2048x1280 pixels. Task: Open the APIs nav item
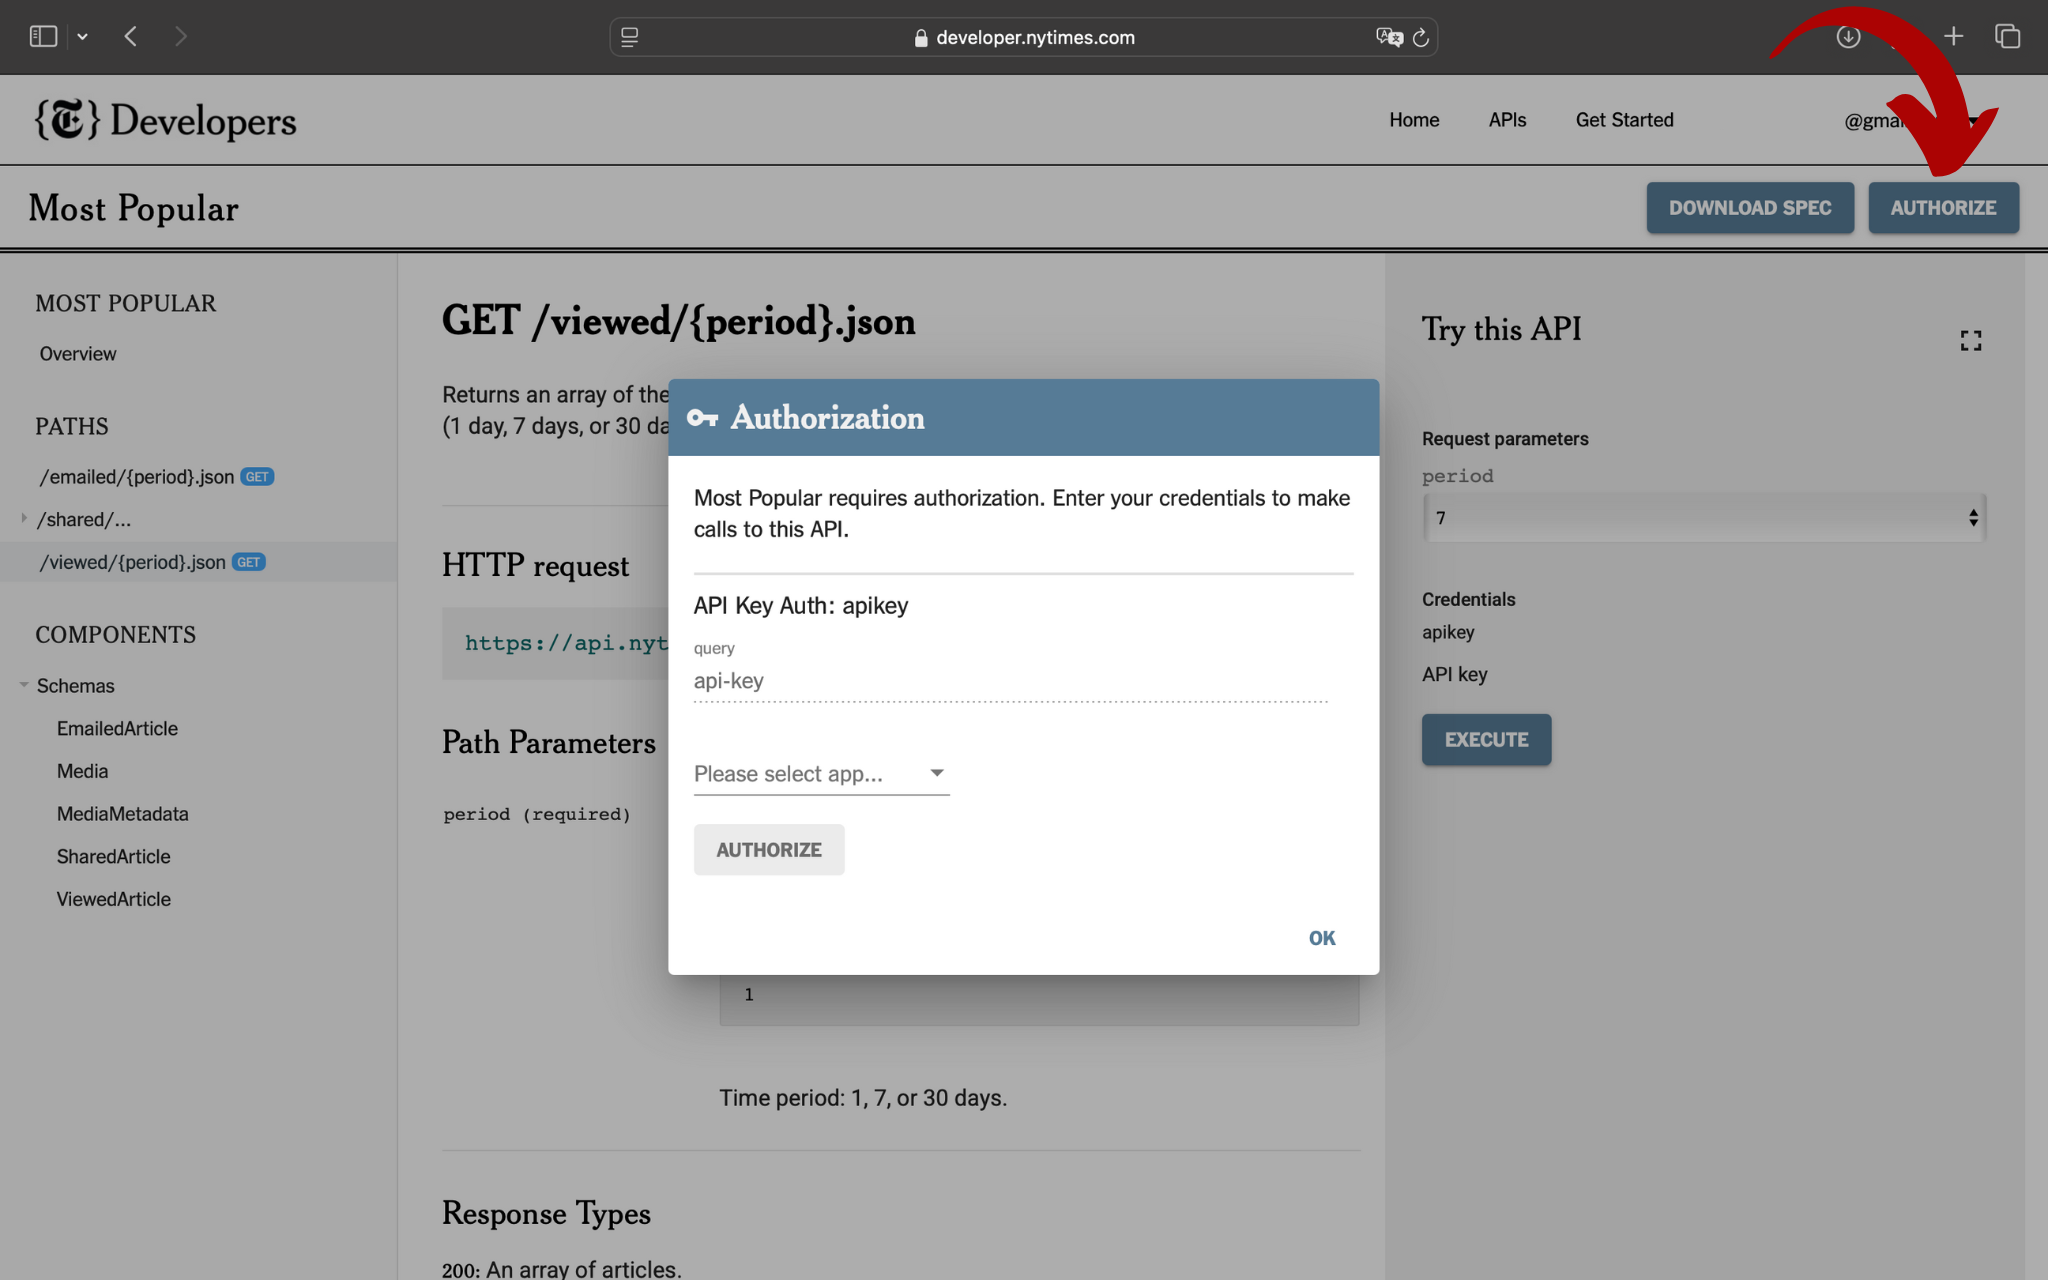point(1507,120)
